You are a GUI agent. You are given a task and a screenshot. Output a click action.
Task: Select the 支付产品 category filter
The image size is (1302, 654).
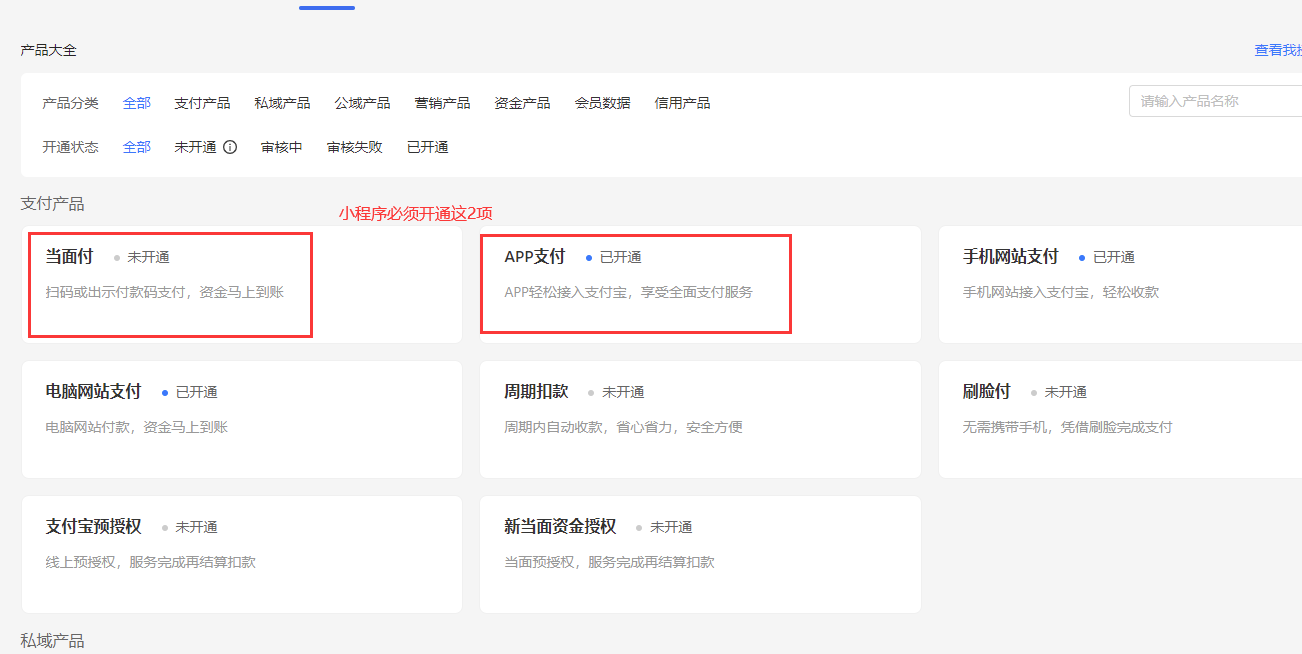tap(202, 103)
